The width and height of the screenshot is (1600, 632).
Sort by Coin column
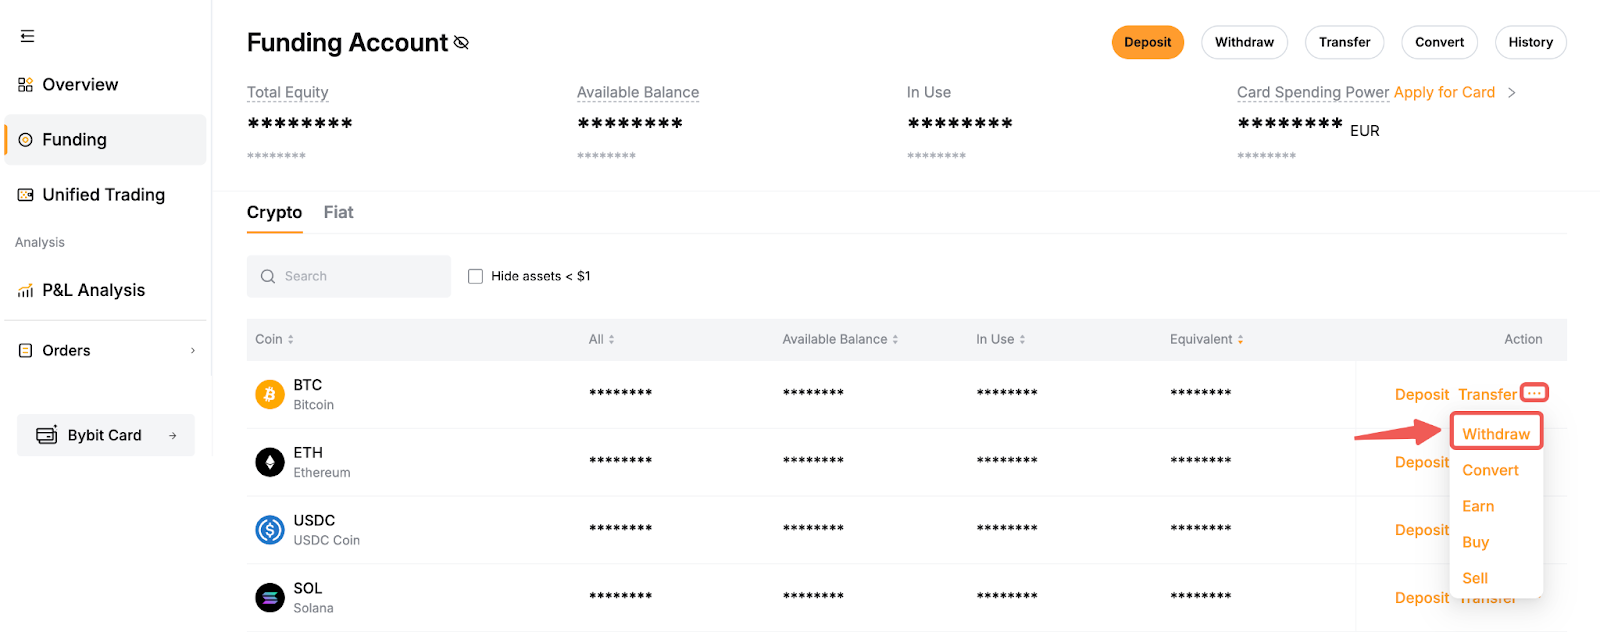coord(274,339)
